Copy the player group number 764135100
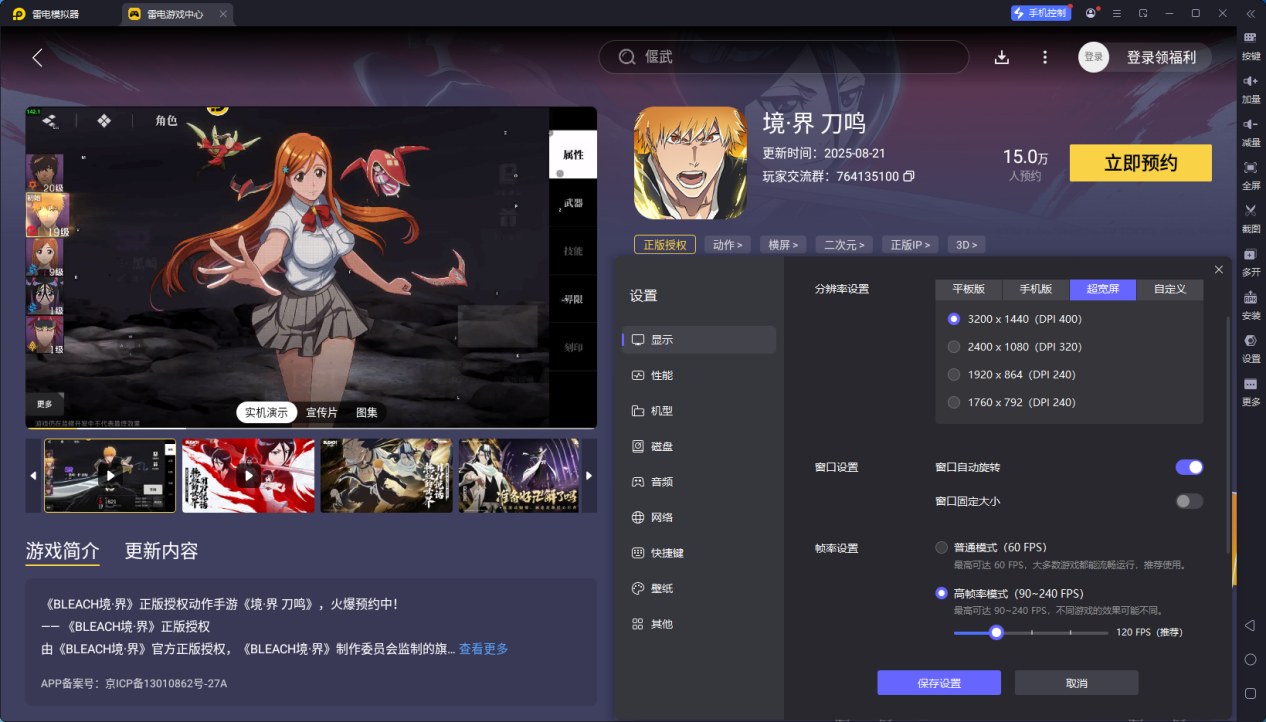 [x=909, y=176]
